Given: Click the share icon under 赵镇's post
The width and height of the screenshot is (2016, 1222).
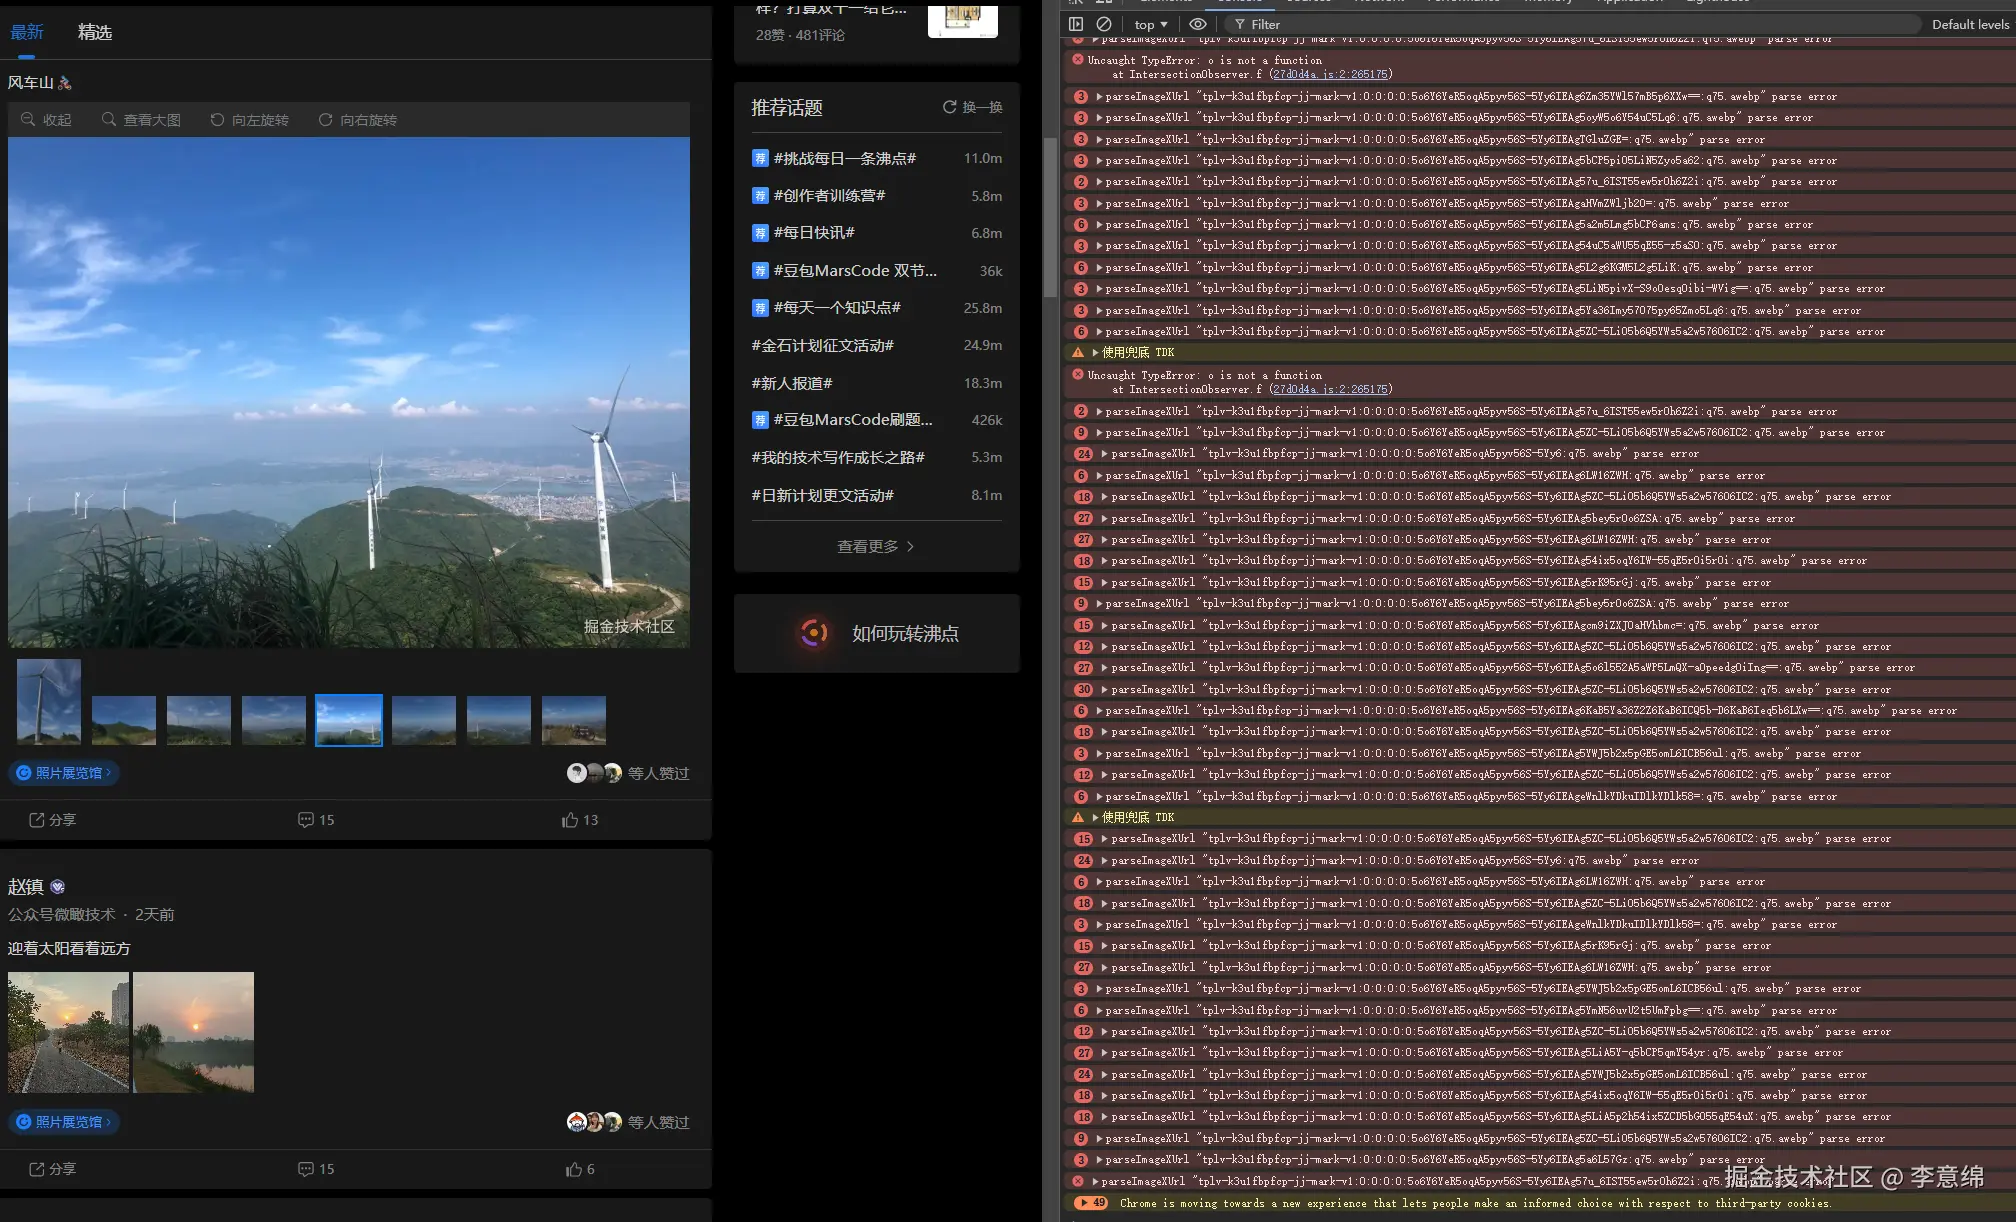Looking at the screenshot, I should tap(37, 1169).
